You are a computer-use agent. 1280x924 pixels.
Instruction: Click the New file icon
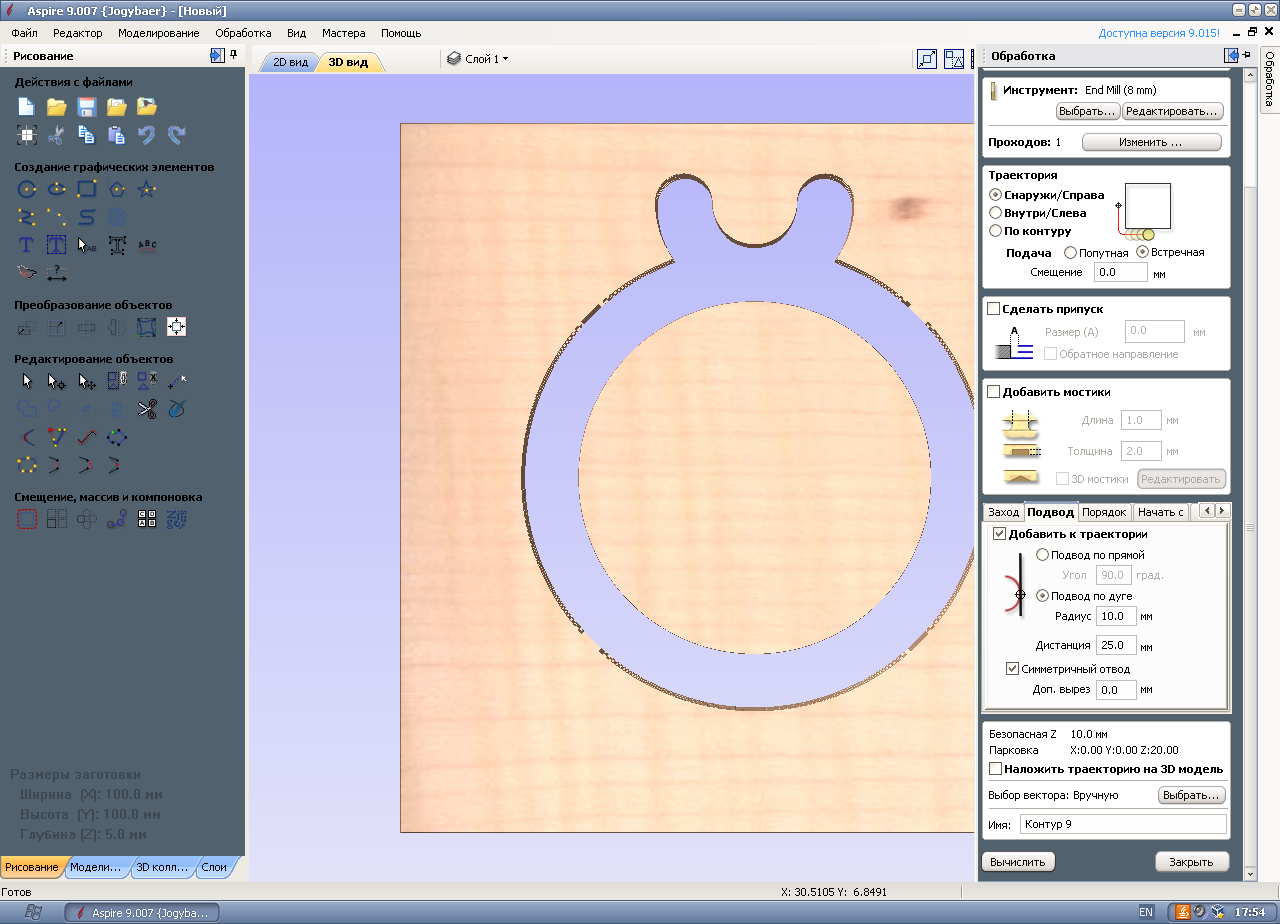pos(27,106)
